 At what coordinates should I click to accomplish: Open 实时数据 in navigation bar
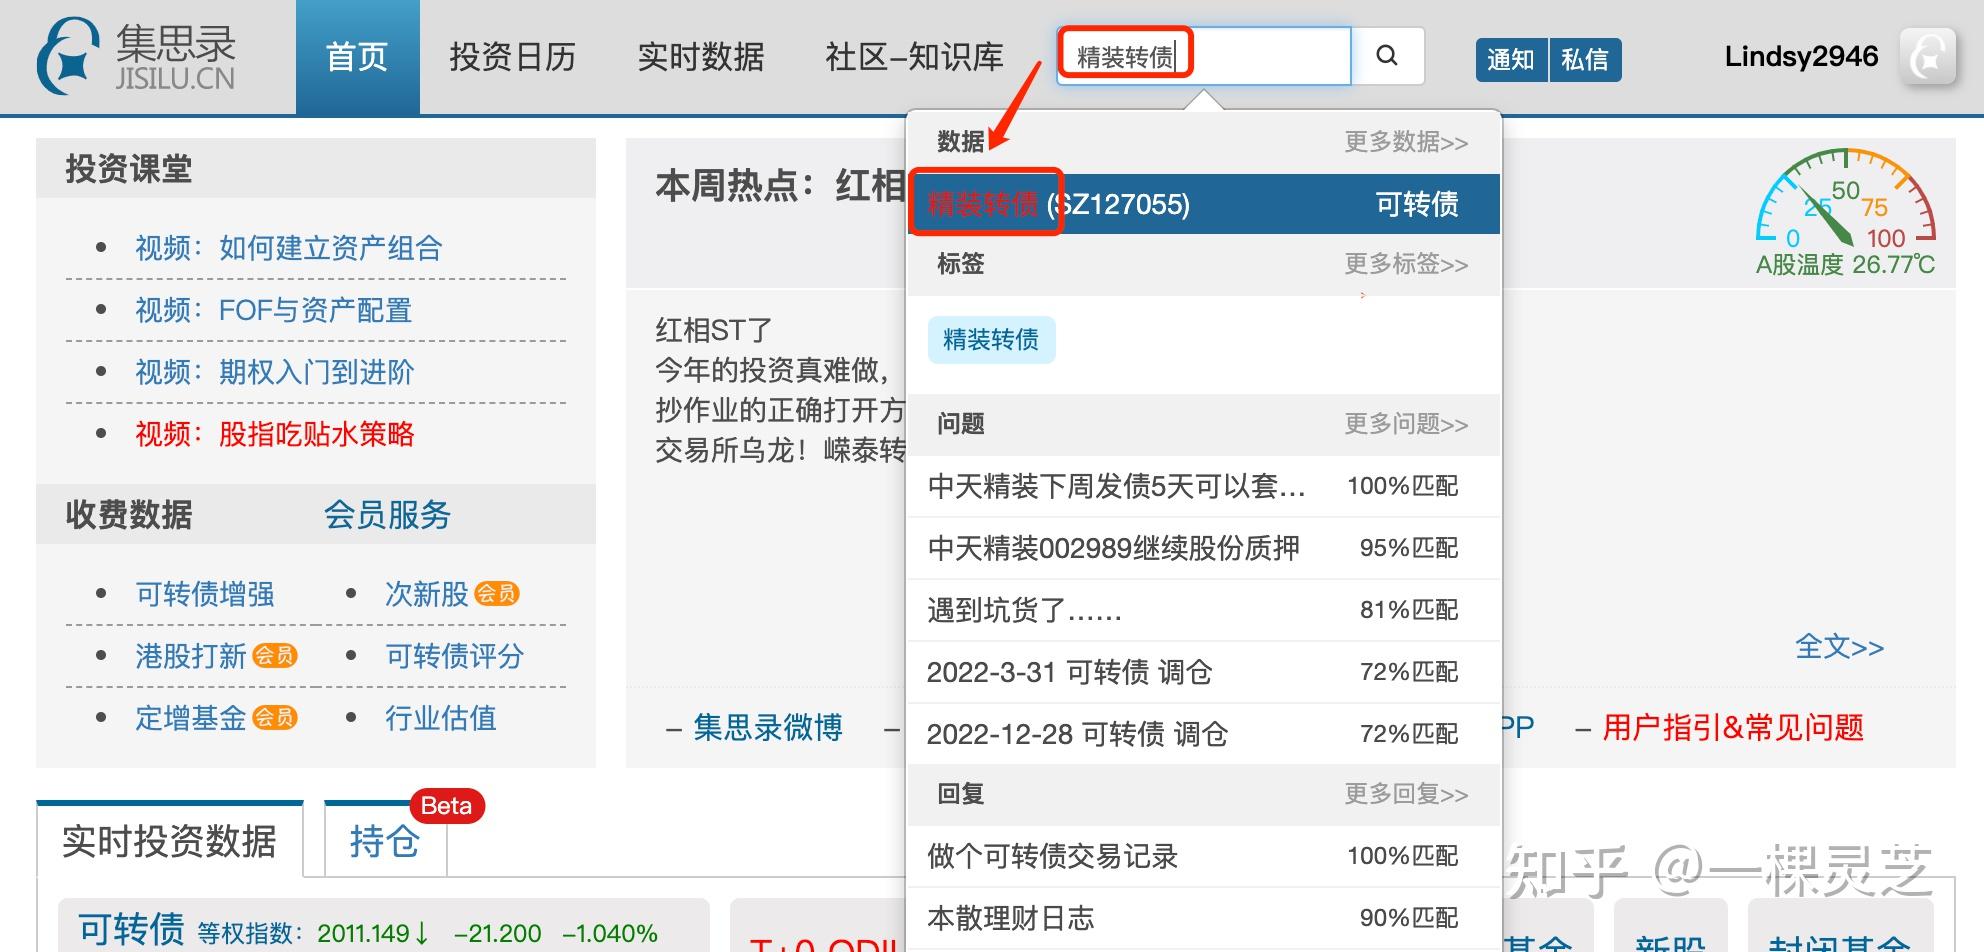(700, 57)
